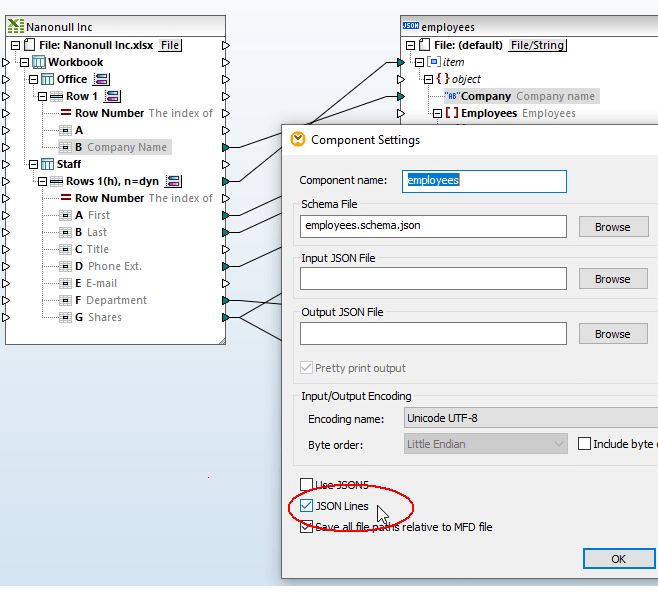Viewport: 658px width, 594px height.
Task: Collapse the object node in employees
Action: tap(427, 79)
